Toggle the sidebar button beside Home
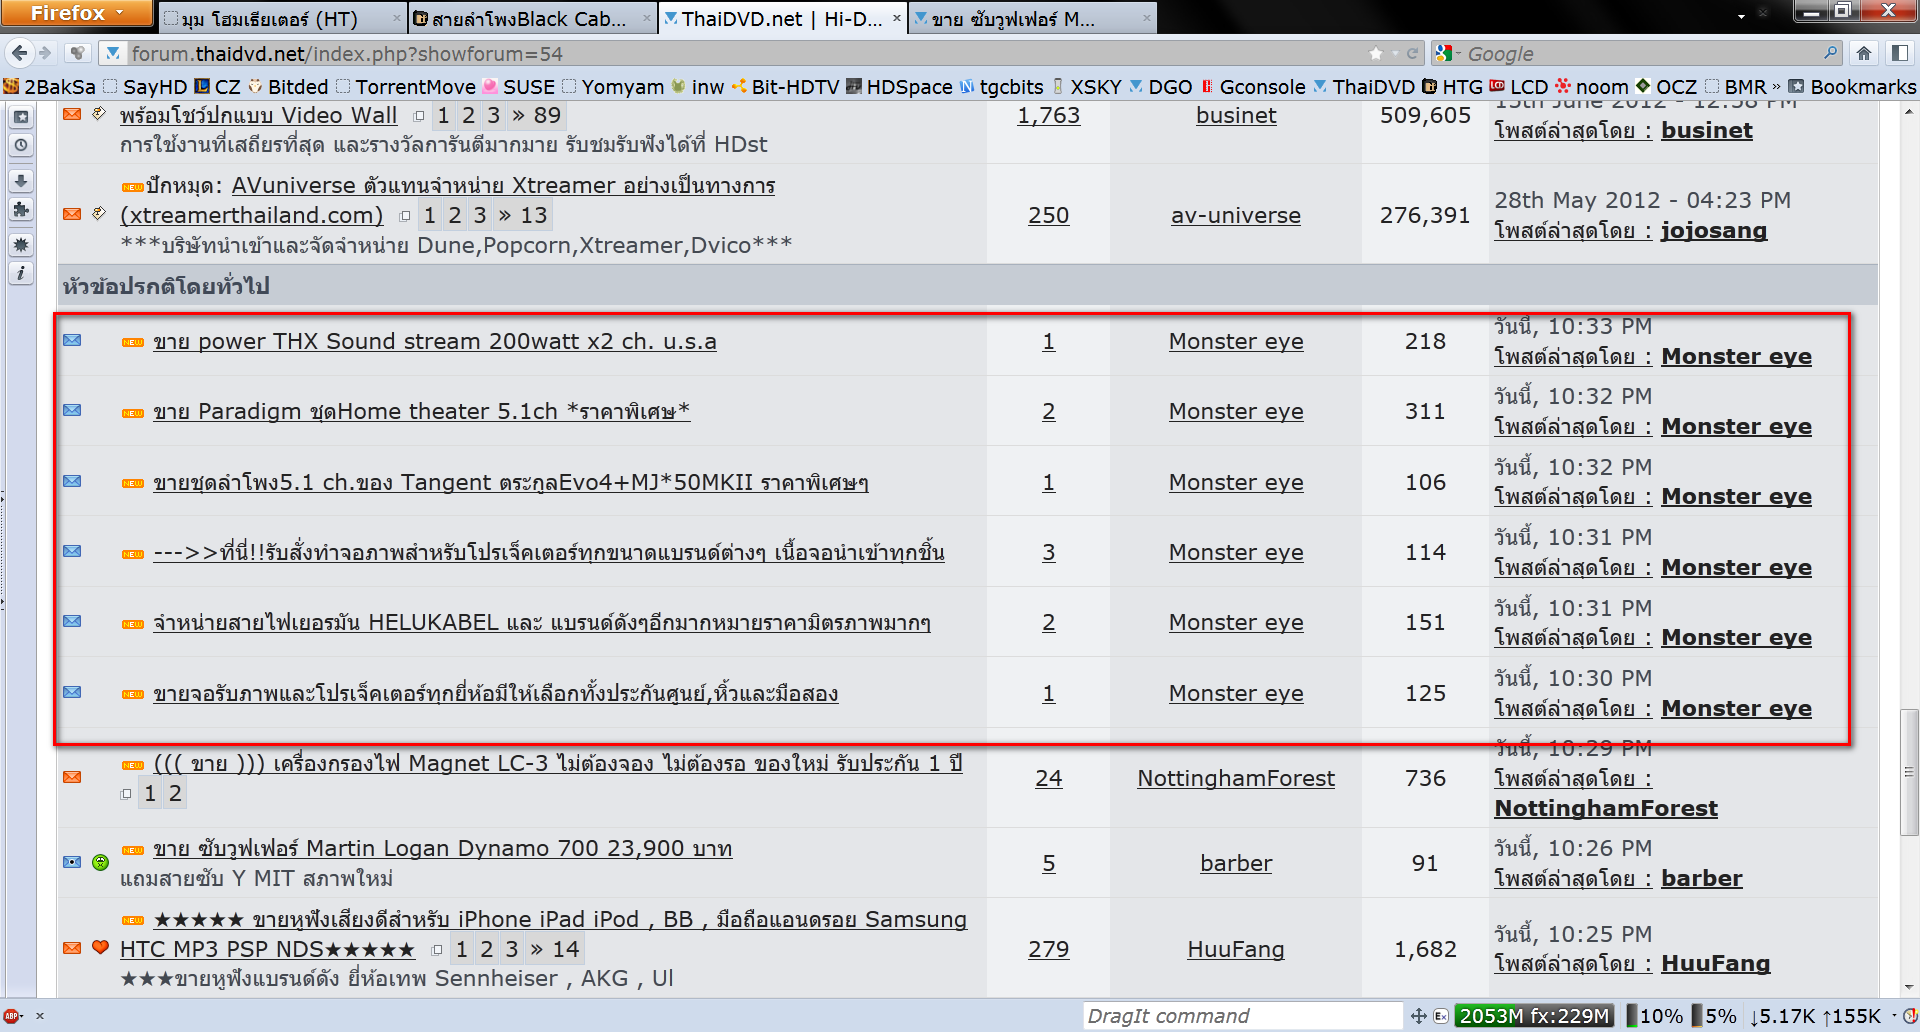1920x1032 pixels. [1900, 53]
